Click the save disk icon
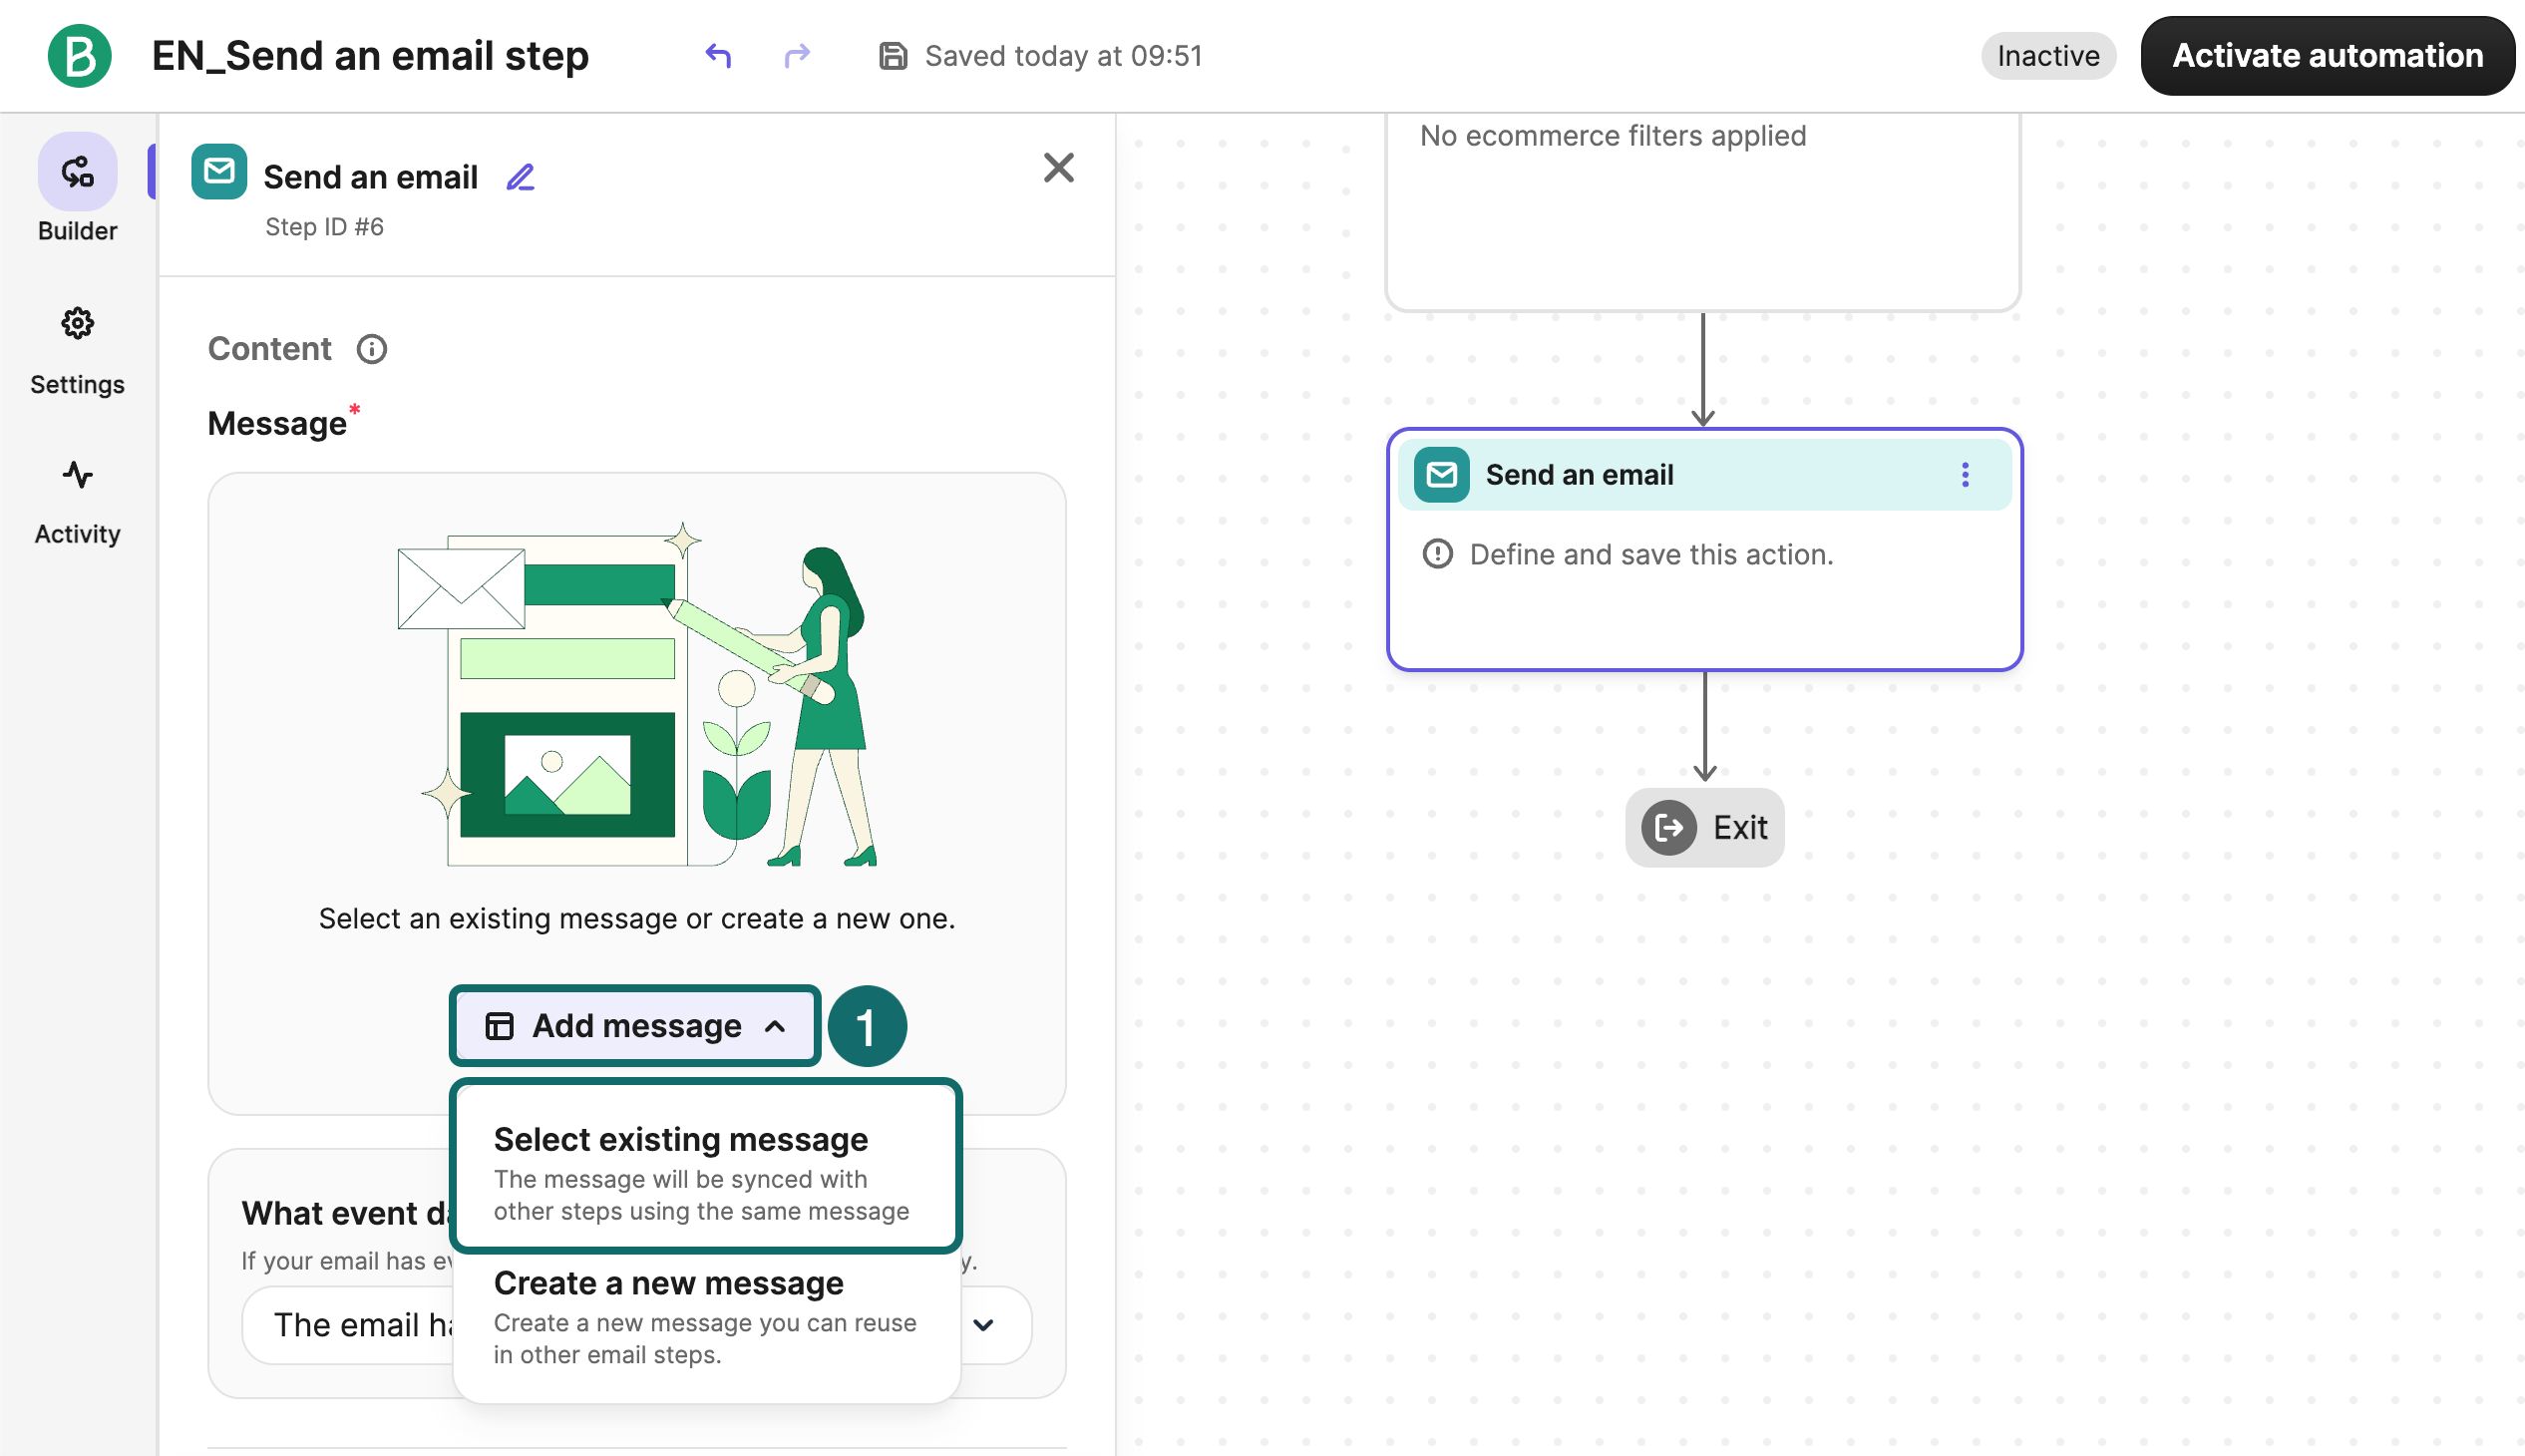 pyautogui.click(x=892, y=56)
